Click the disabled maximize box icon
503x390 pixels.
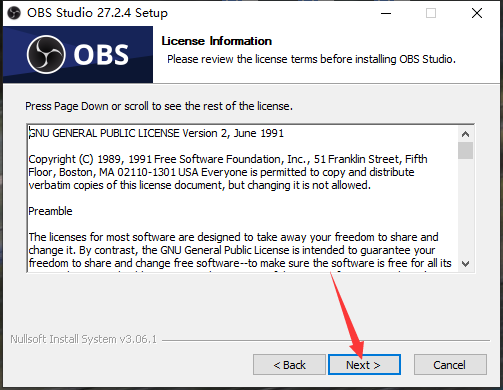(x=431, y=13)
